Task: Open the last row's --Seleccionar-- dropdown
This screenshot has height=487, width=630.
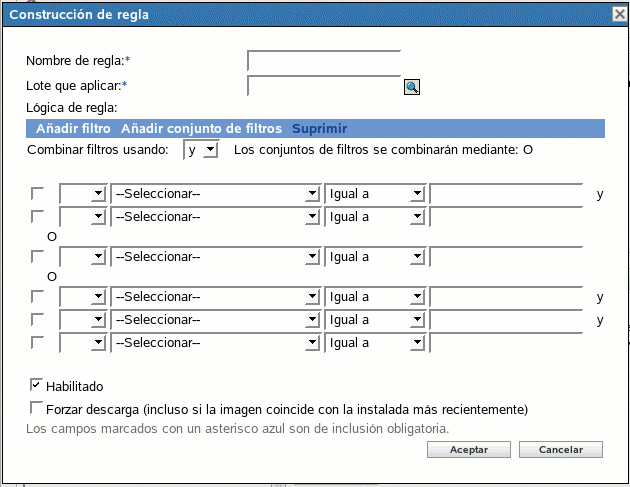Action: [215, 344]
